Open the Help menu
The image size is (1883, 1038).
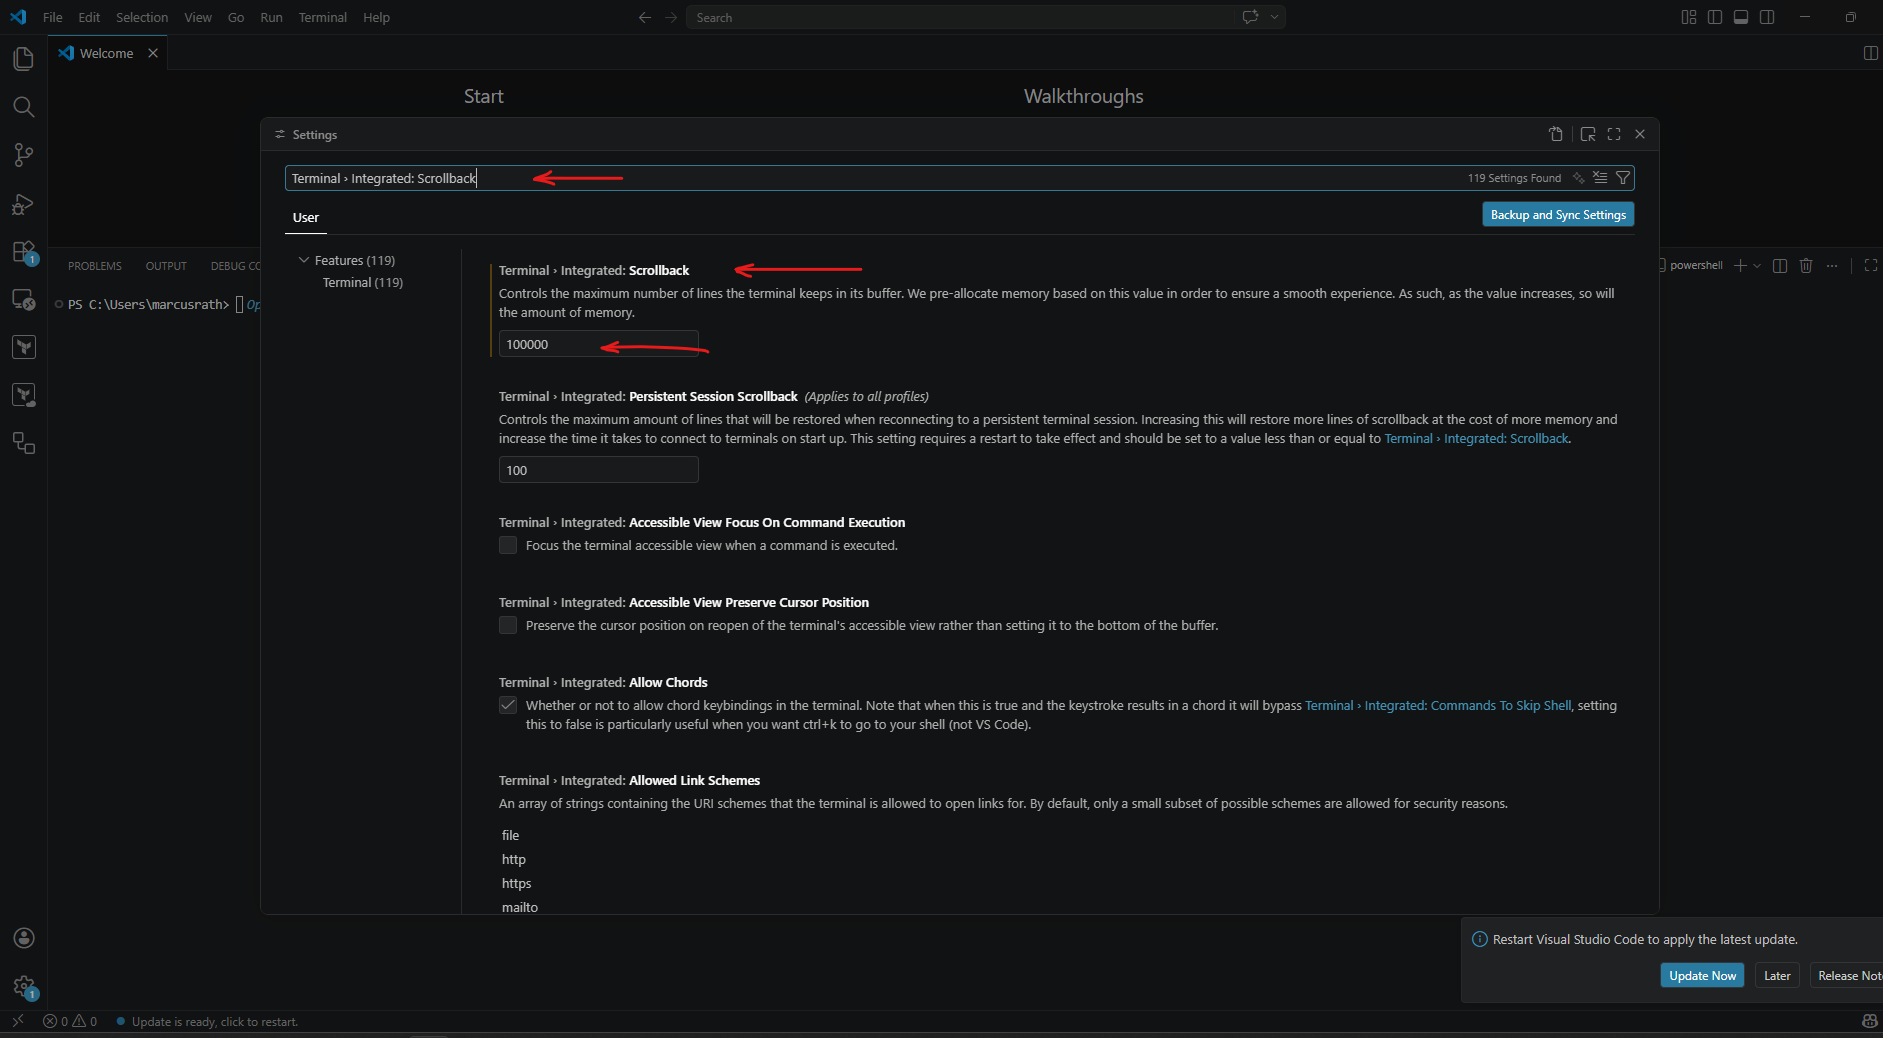click(376, 17)
